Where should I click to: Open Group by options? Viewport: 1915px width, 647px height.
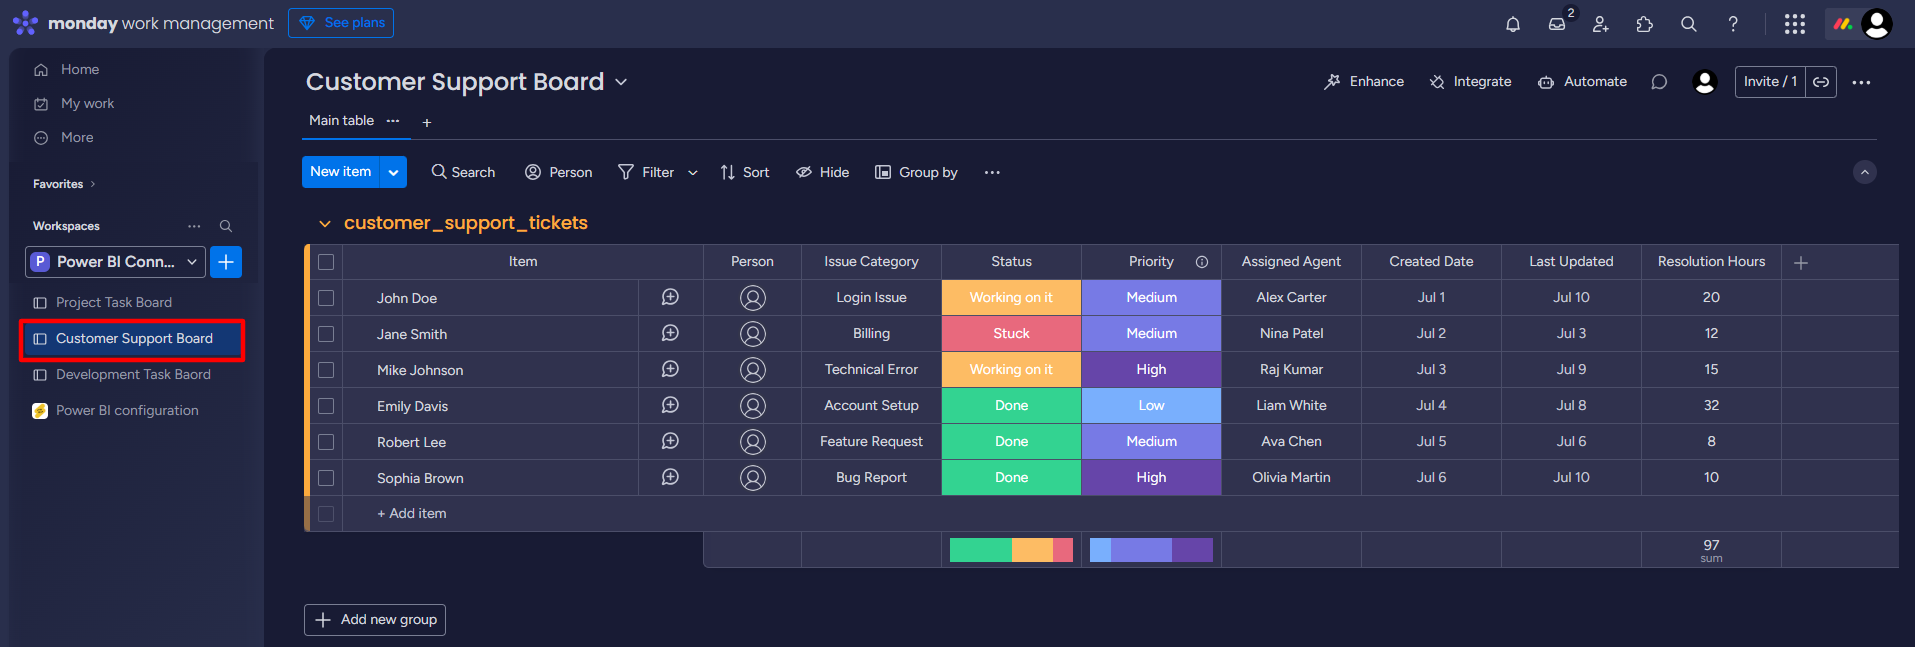point(917,172)
